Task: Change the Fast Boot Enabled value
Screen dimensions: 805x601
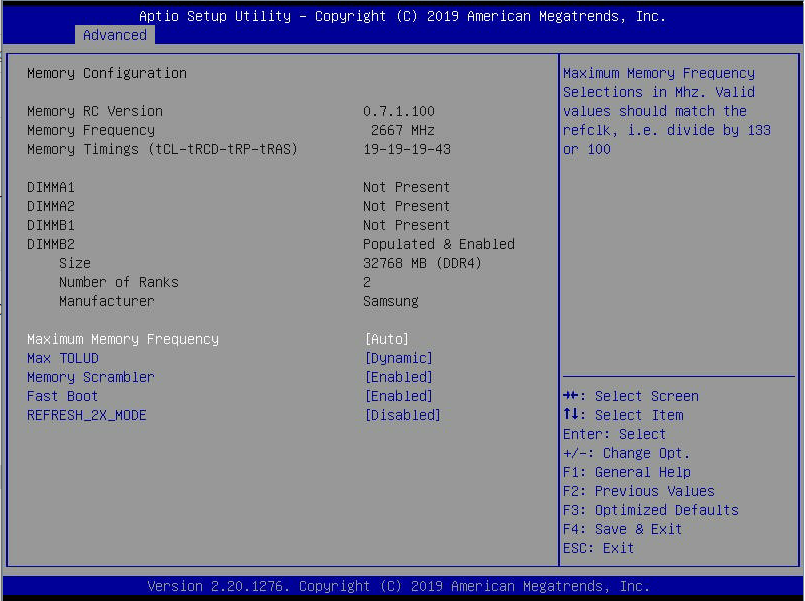Action: (x=398, y=396)
